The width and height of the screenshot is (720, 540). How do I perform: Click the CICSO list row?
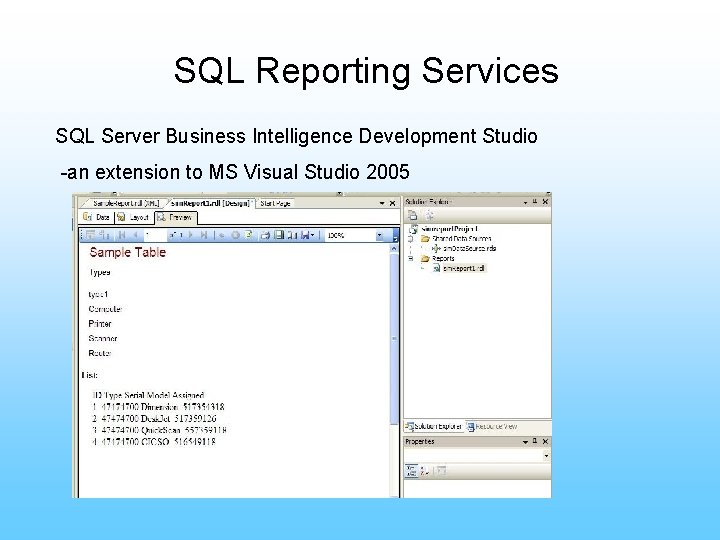153,442
